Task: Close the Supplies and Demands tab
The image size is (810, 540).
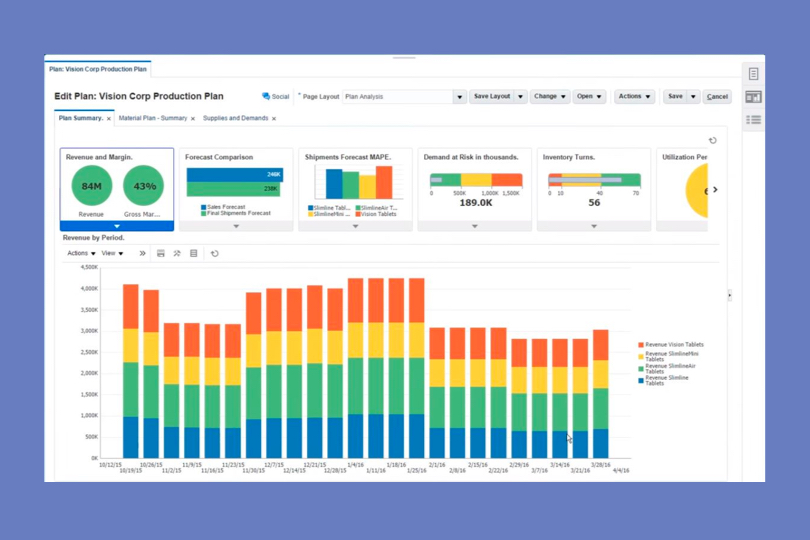Action: coord(274,119)
